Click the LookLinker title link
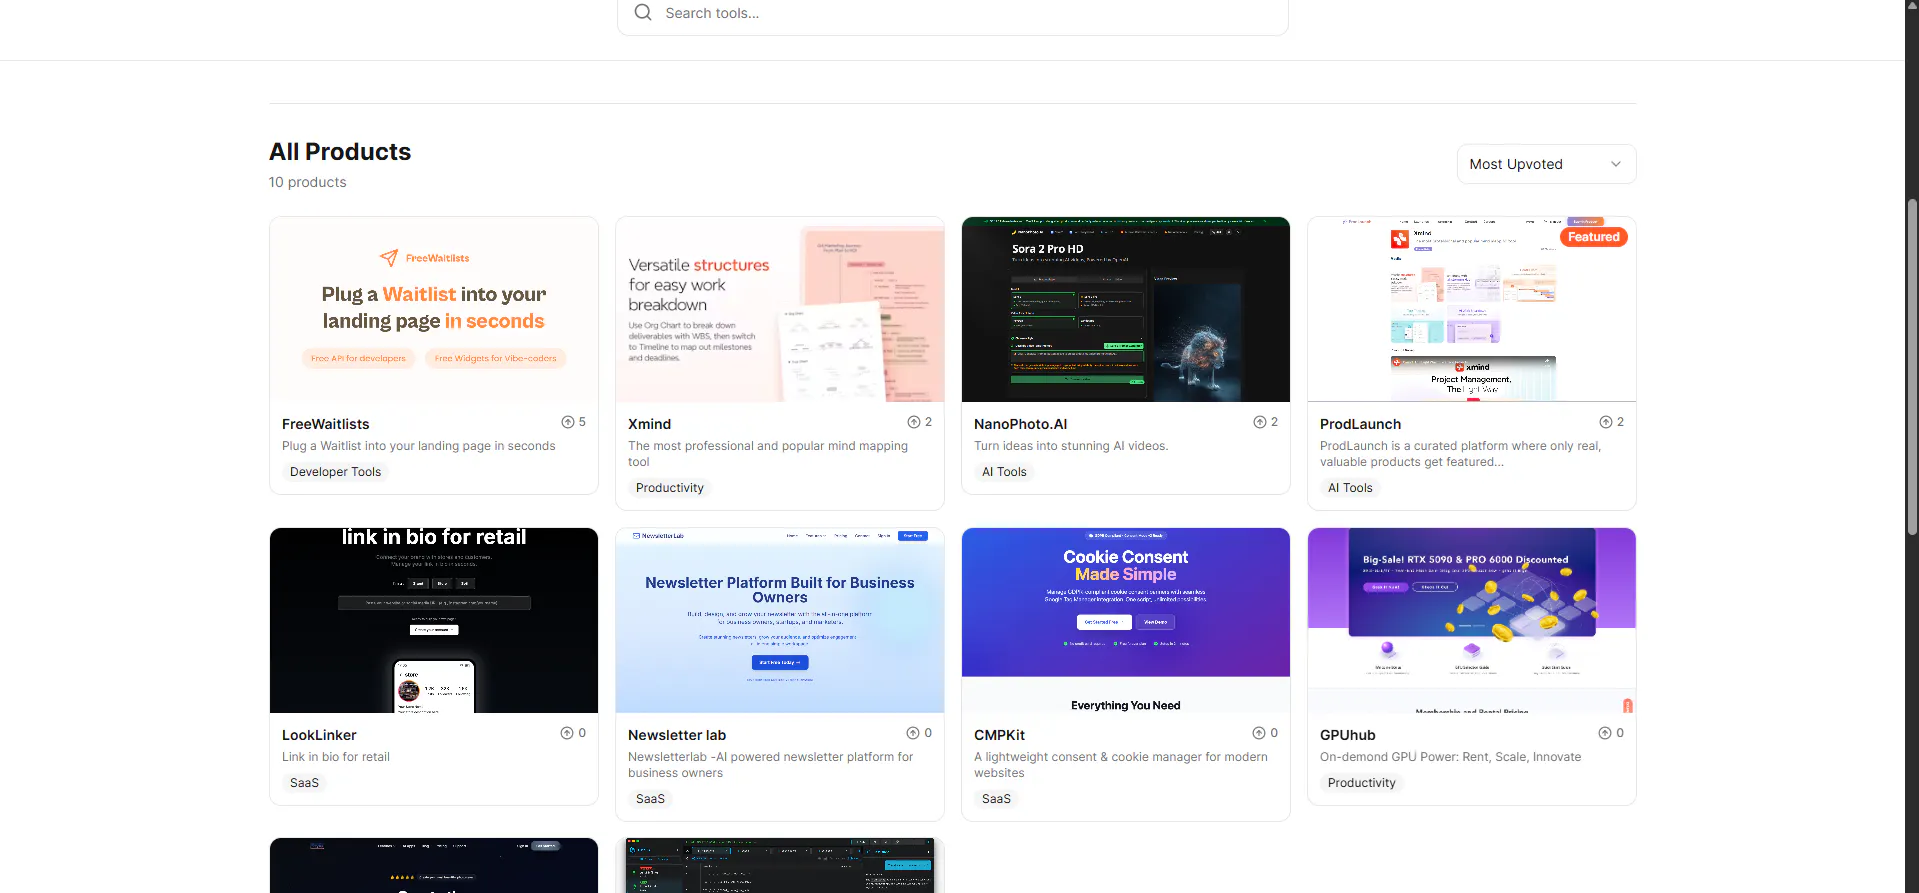This screenshot has height=893, width=1919. point(319,735)
